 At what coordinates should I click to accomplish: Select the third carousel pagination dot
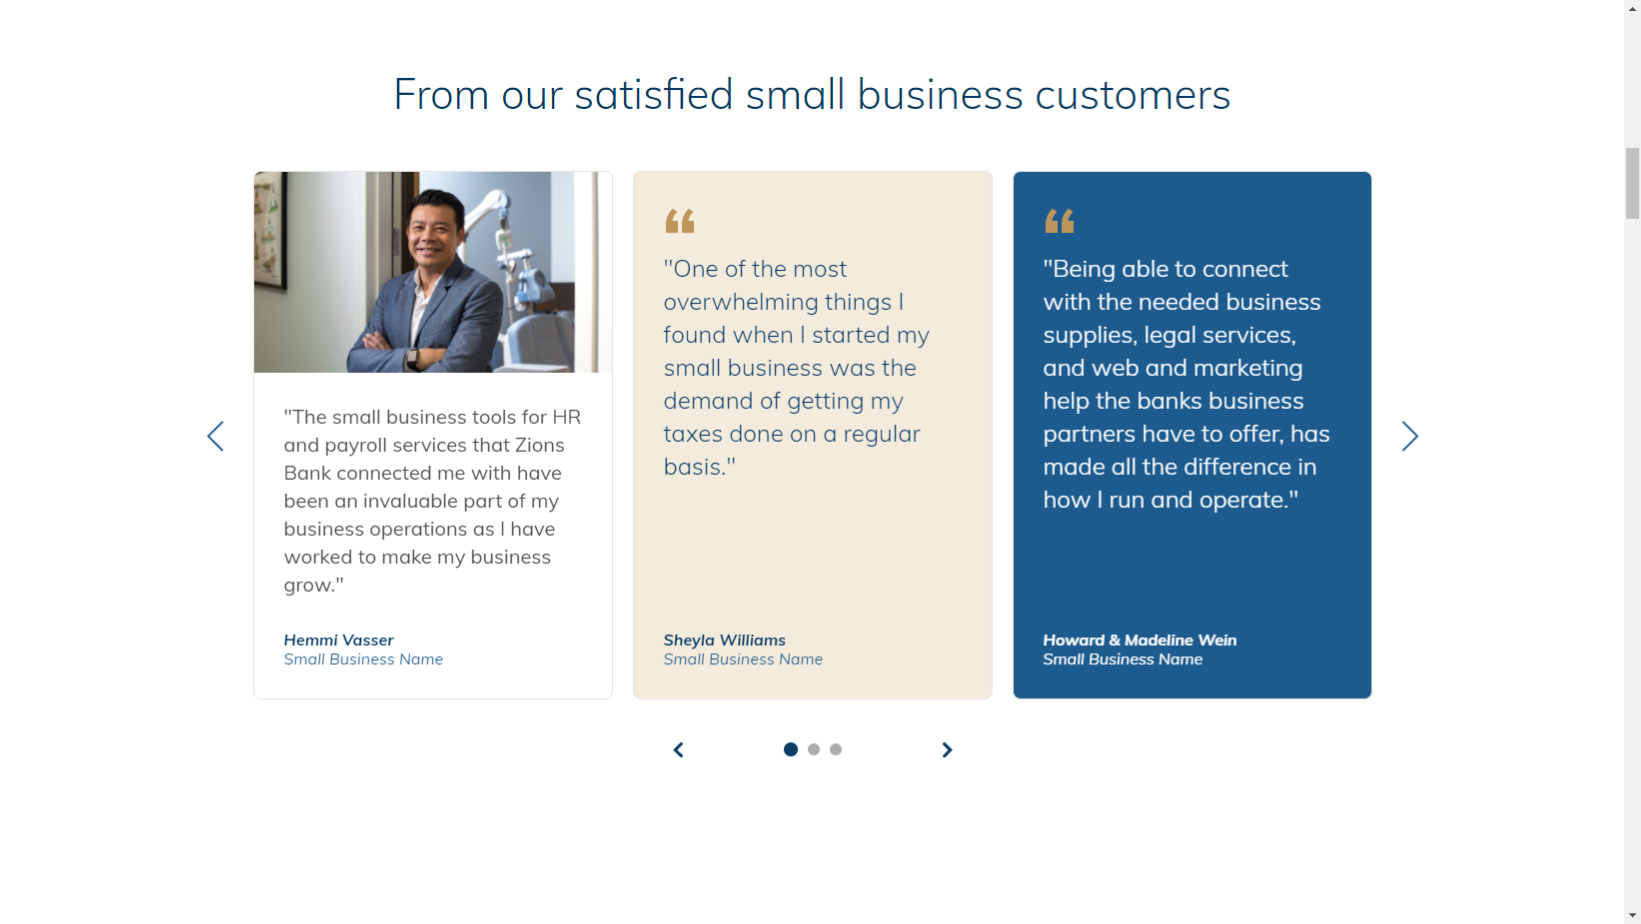pos(836,749)
